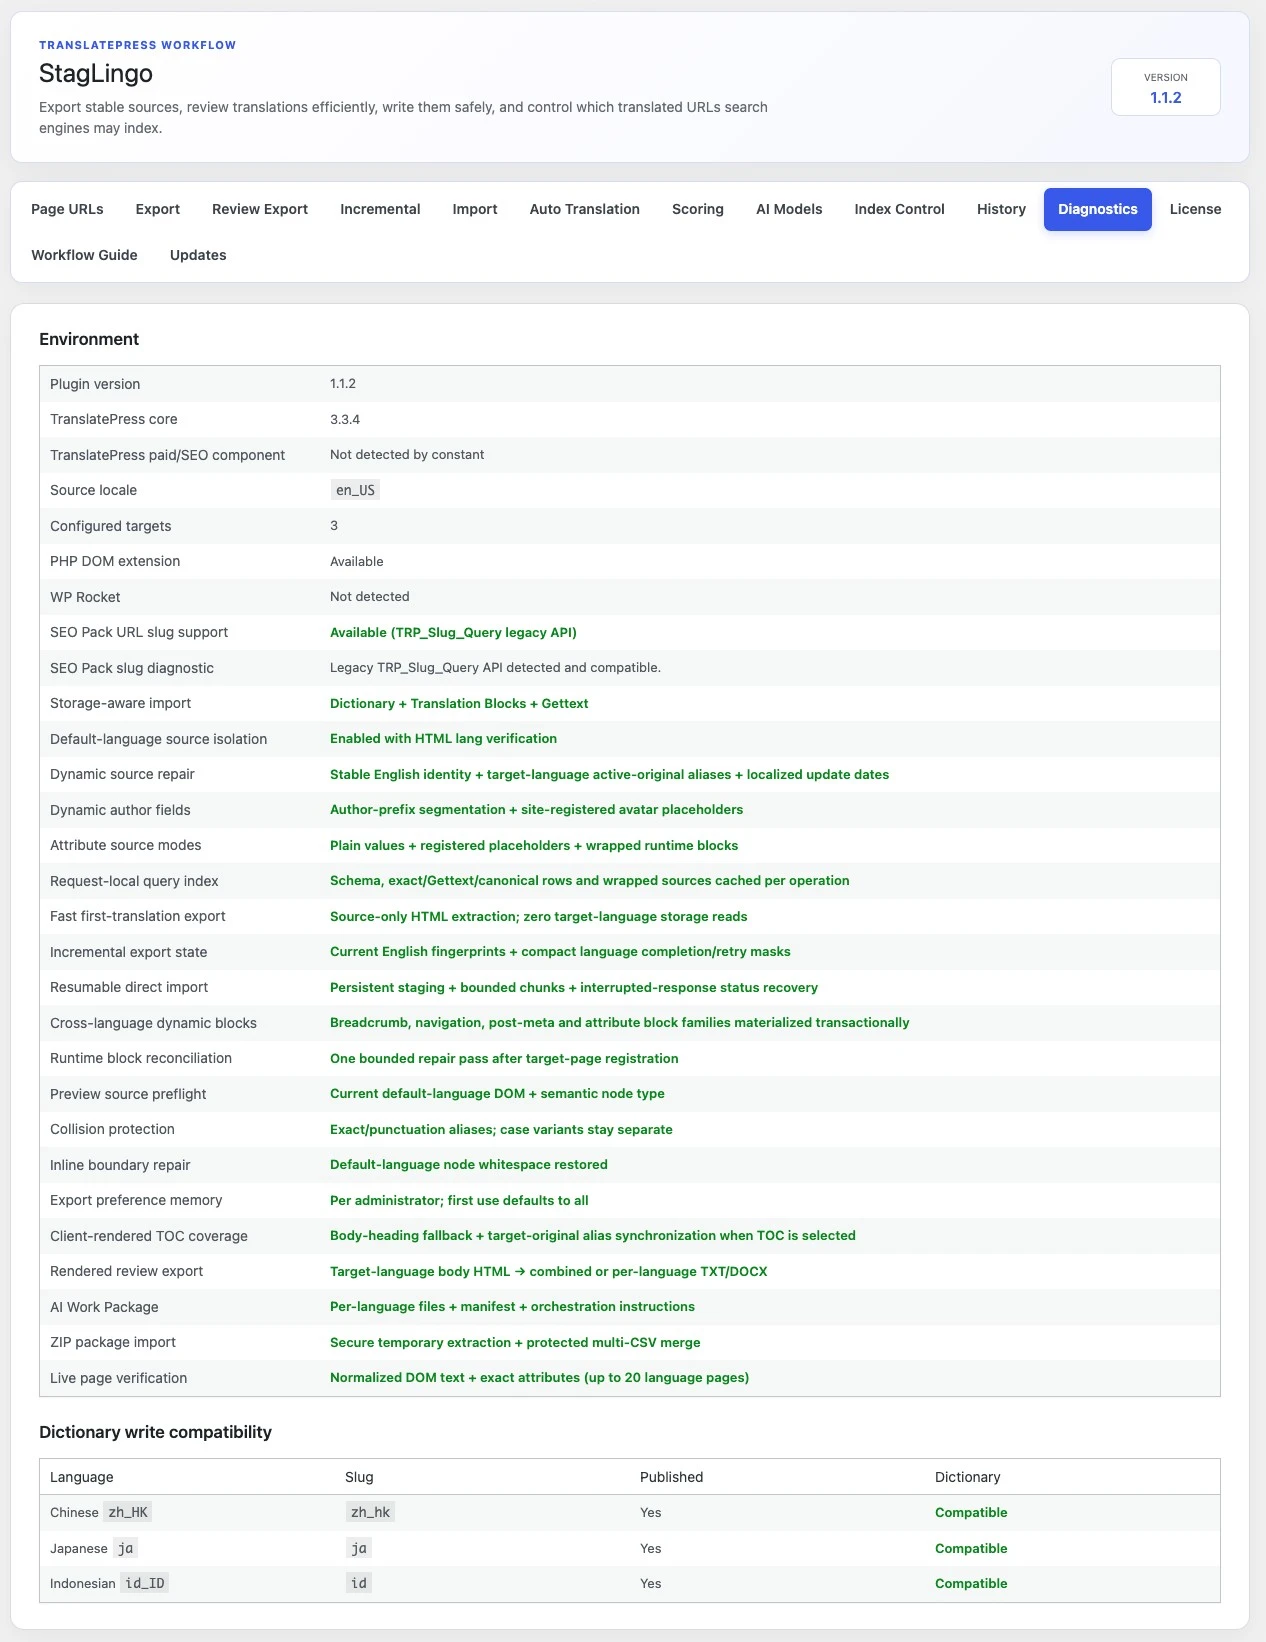1266x1642 pixels.
Task: Click the Dynamic source repair row label
Action: 122,774
